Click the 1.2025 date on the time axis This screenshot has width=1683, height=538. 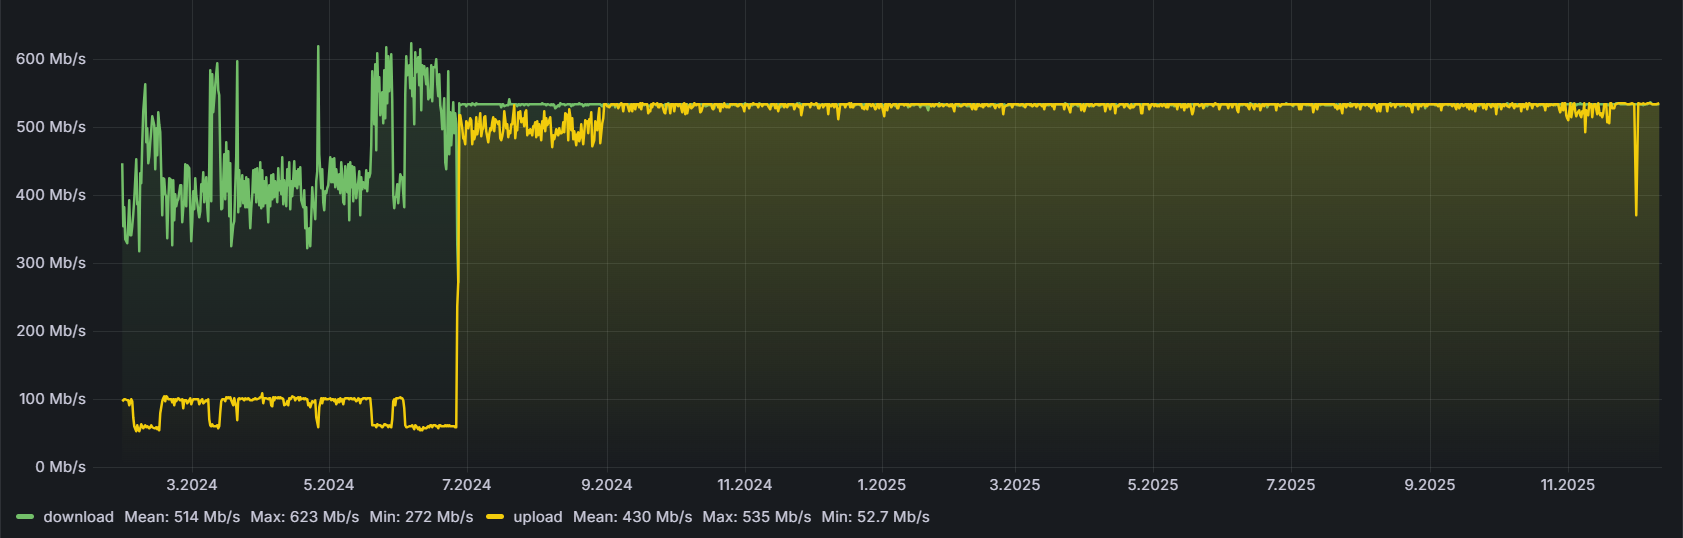[x=881, y=485]
